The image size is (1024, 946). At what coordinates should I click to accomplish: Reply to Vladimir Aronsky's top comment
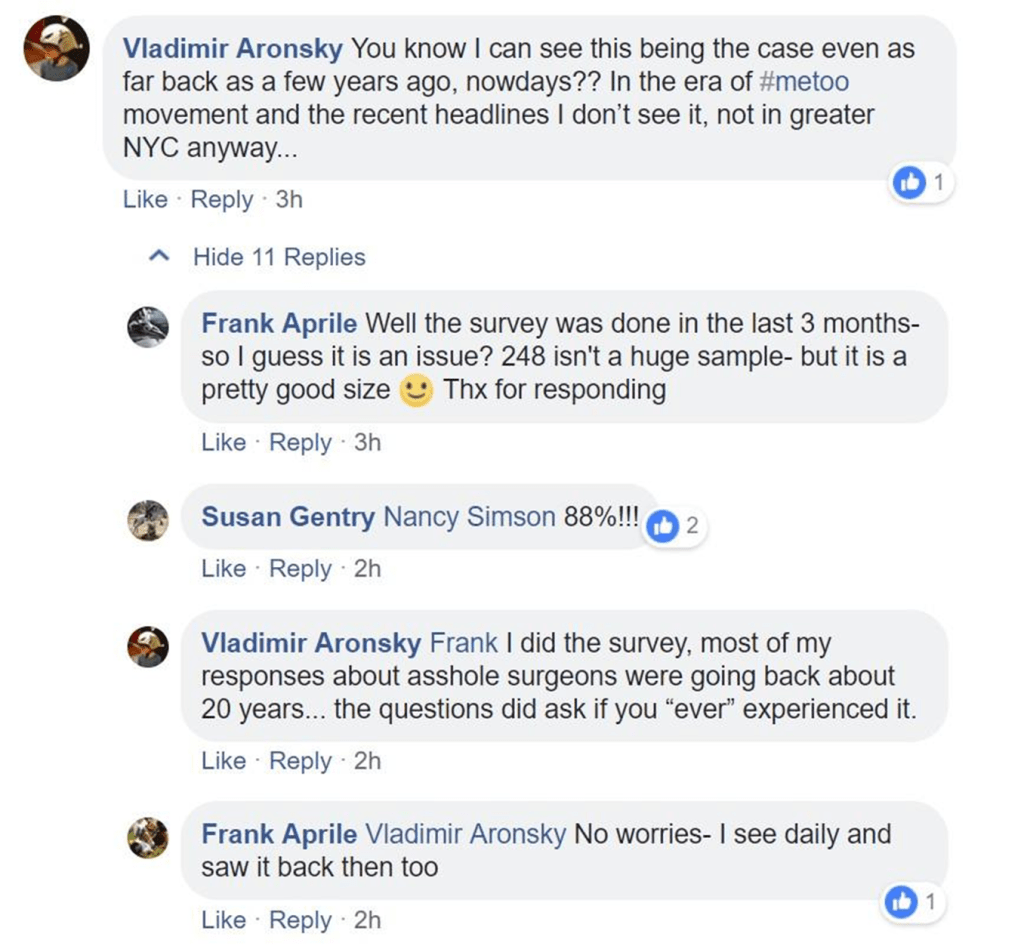[x=222, y=199]
